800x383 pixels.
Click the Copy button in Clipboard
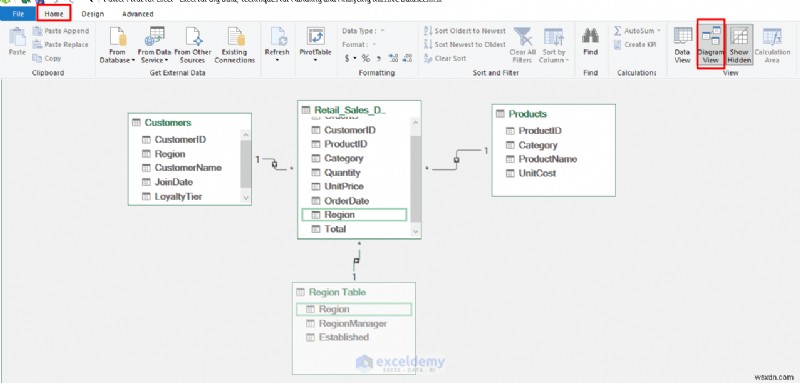click(x=47, y=58)
